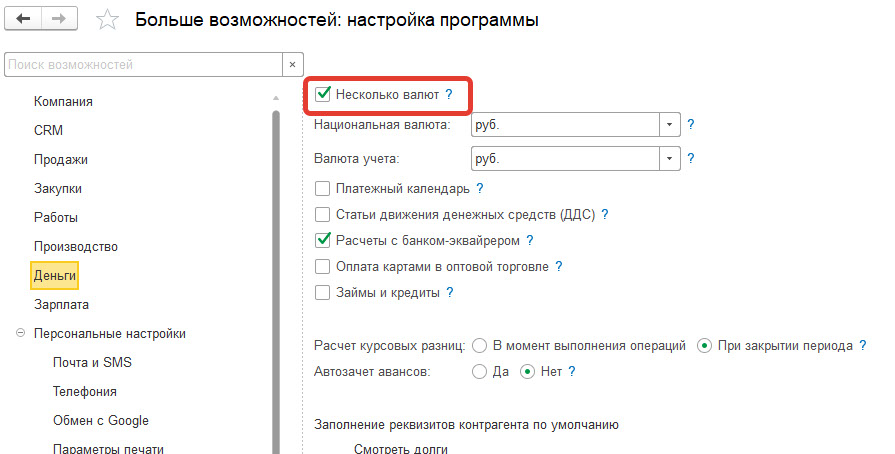
Task: Uncheck Расчеты с банком-эквайрером
Action: (x=323, y=240)
